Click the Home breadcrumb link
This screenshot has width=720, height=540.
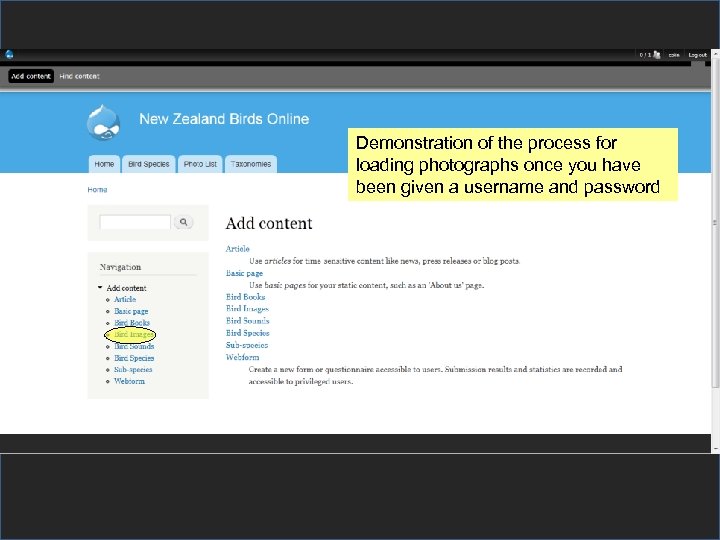[97, 190]
